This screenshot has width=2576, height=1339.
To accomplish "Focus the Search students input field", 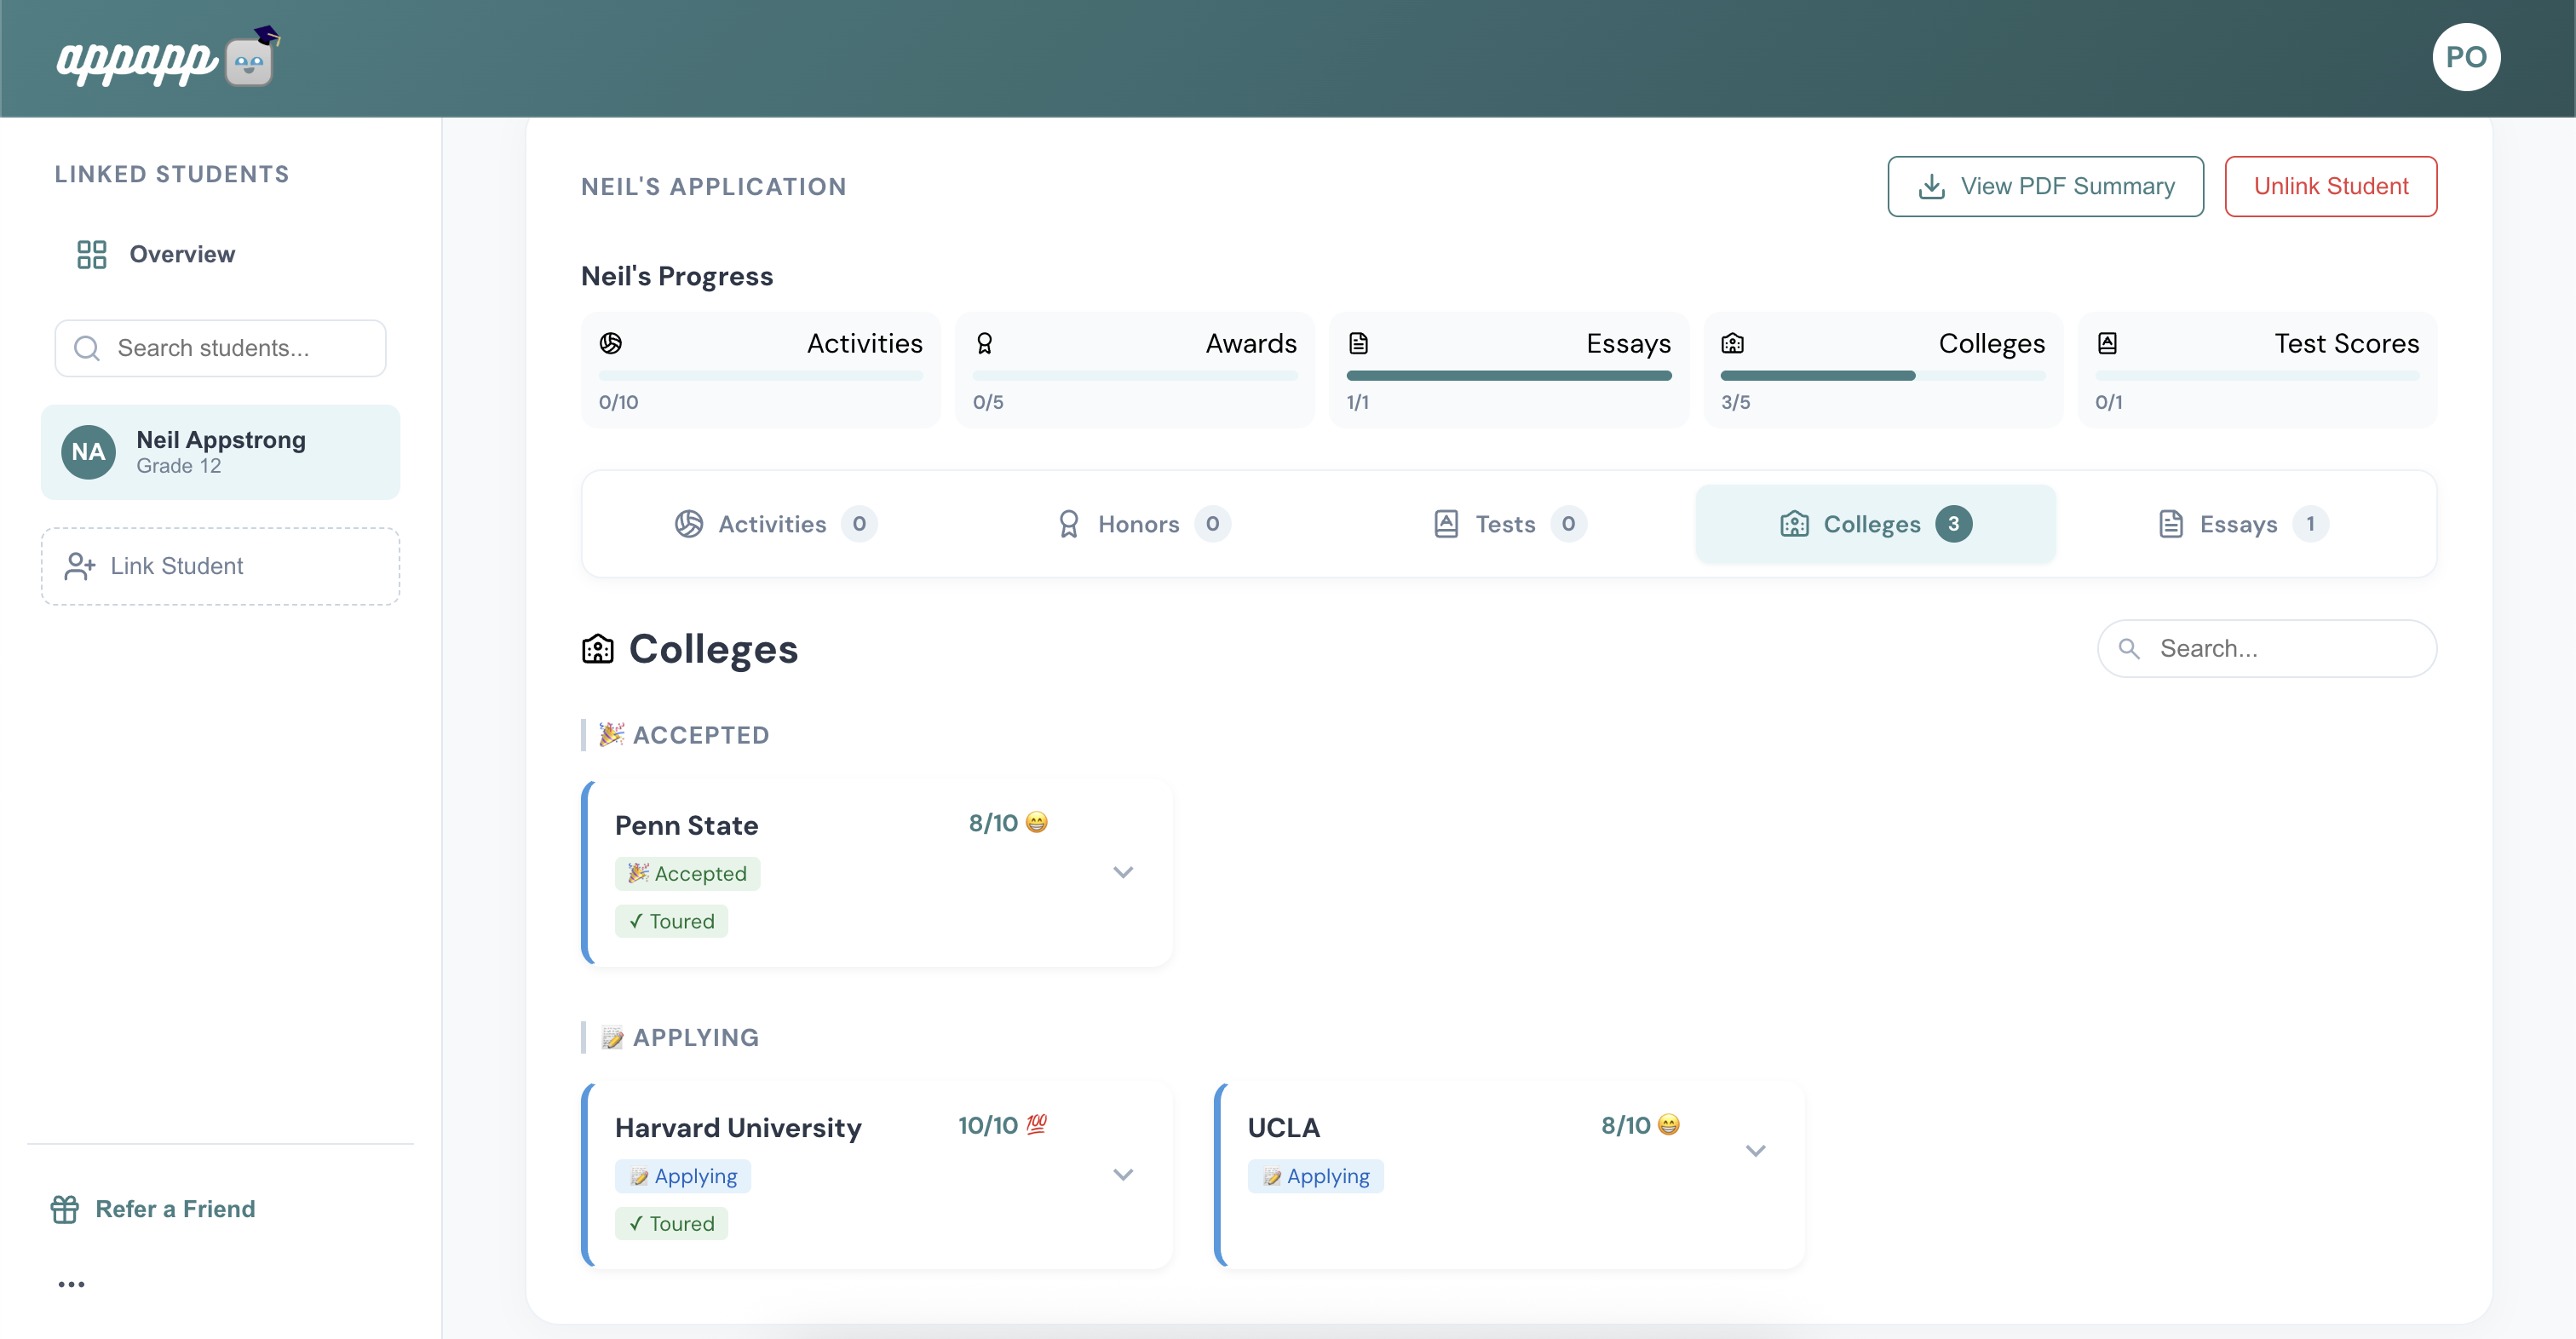I will click(x=220, y=348).
